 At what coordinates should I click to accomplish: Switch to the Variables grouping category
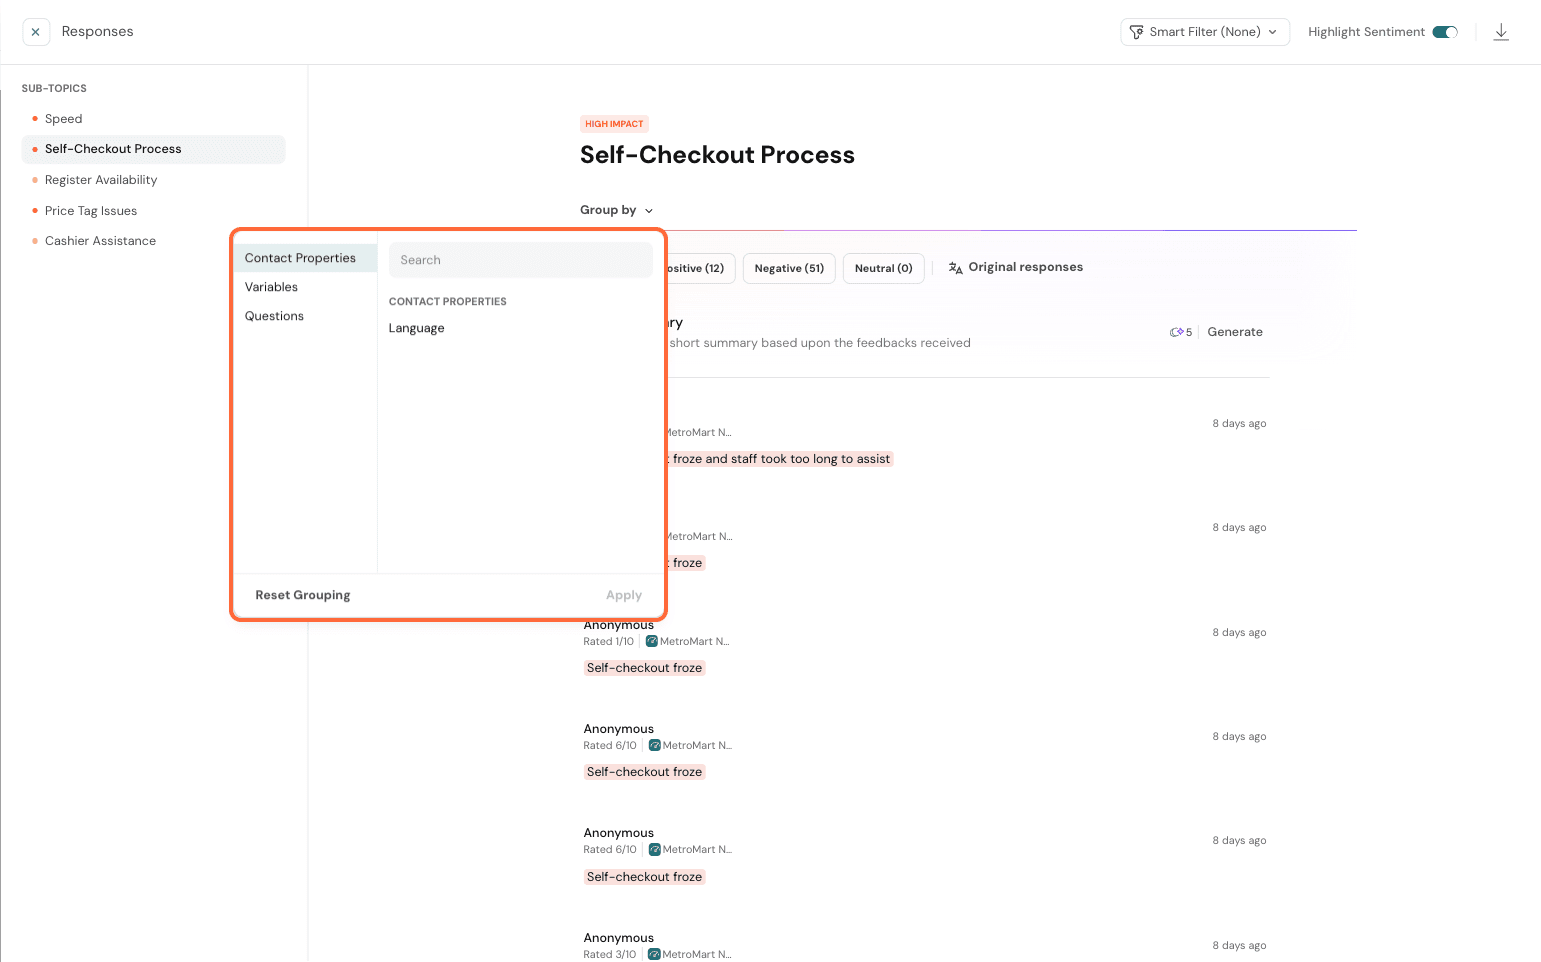pos(272,287)
